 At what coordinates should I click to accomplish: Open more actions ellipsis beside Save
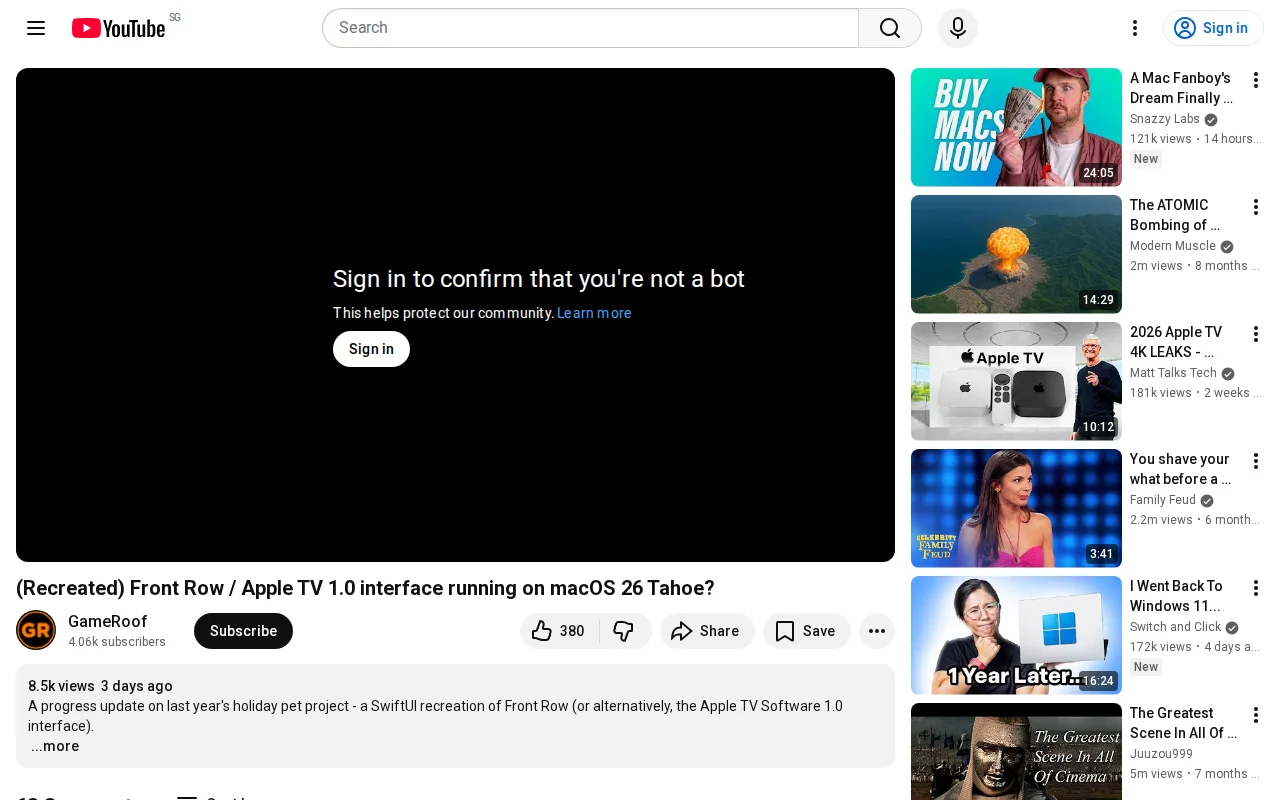click(x=877, y=631)
